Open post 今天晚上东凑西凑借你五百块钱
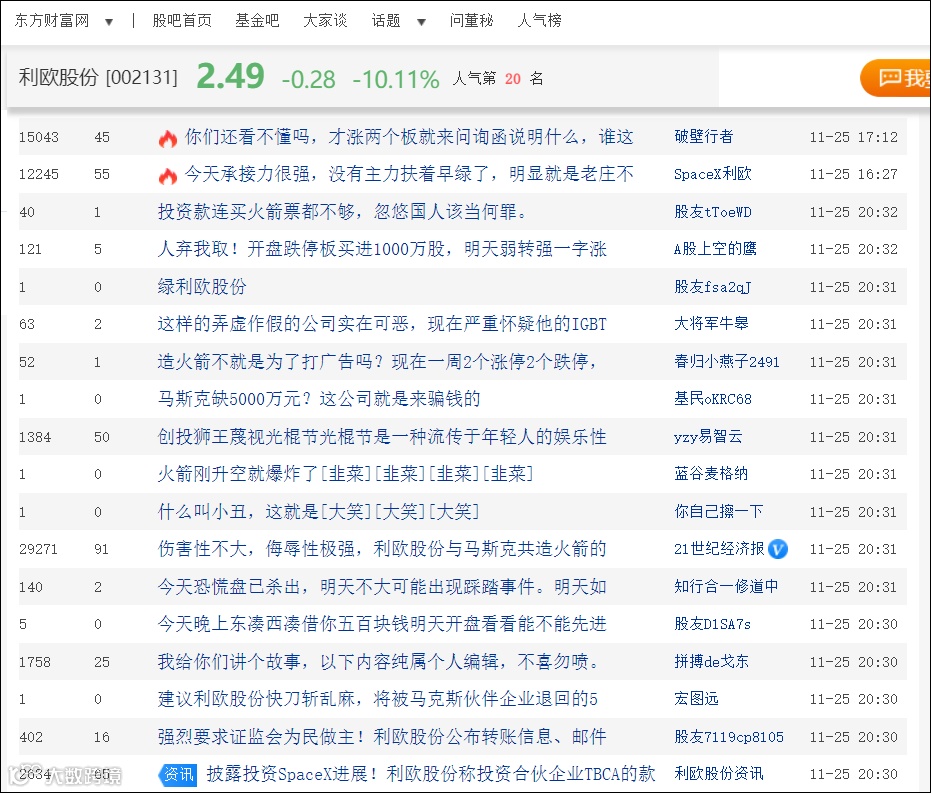Image resolution: width=931 pixels, height=793 pixels. click(382, 623)
